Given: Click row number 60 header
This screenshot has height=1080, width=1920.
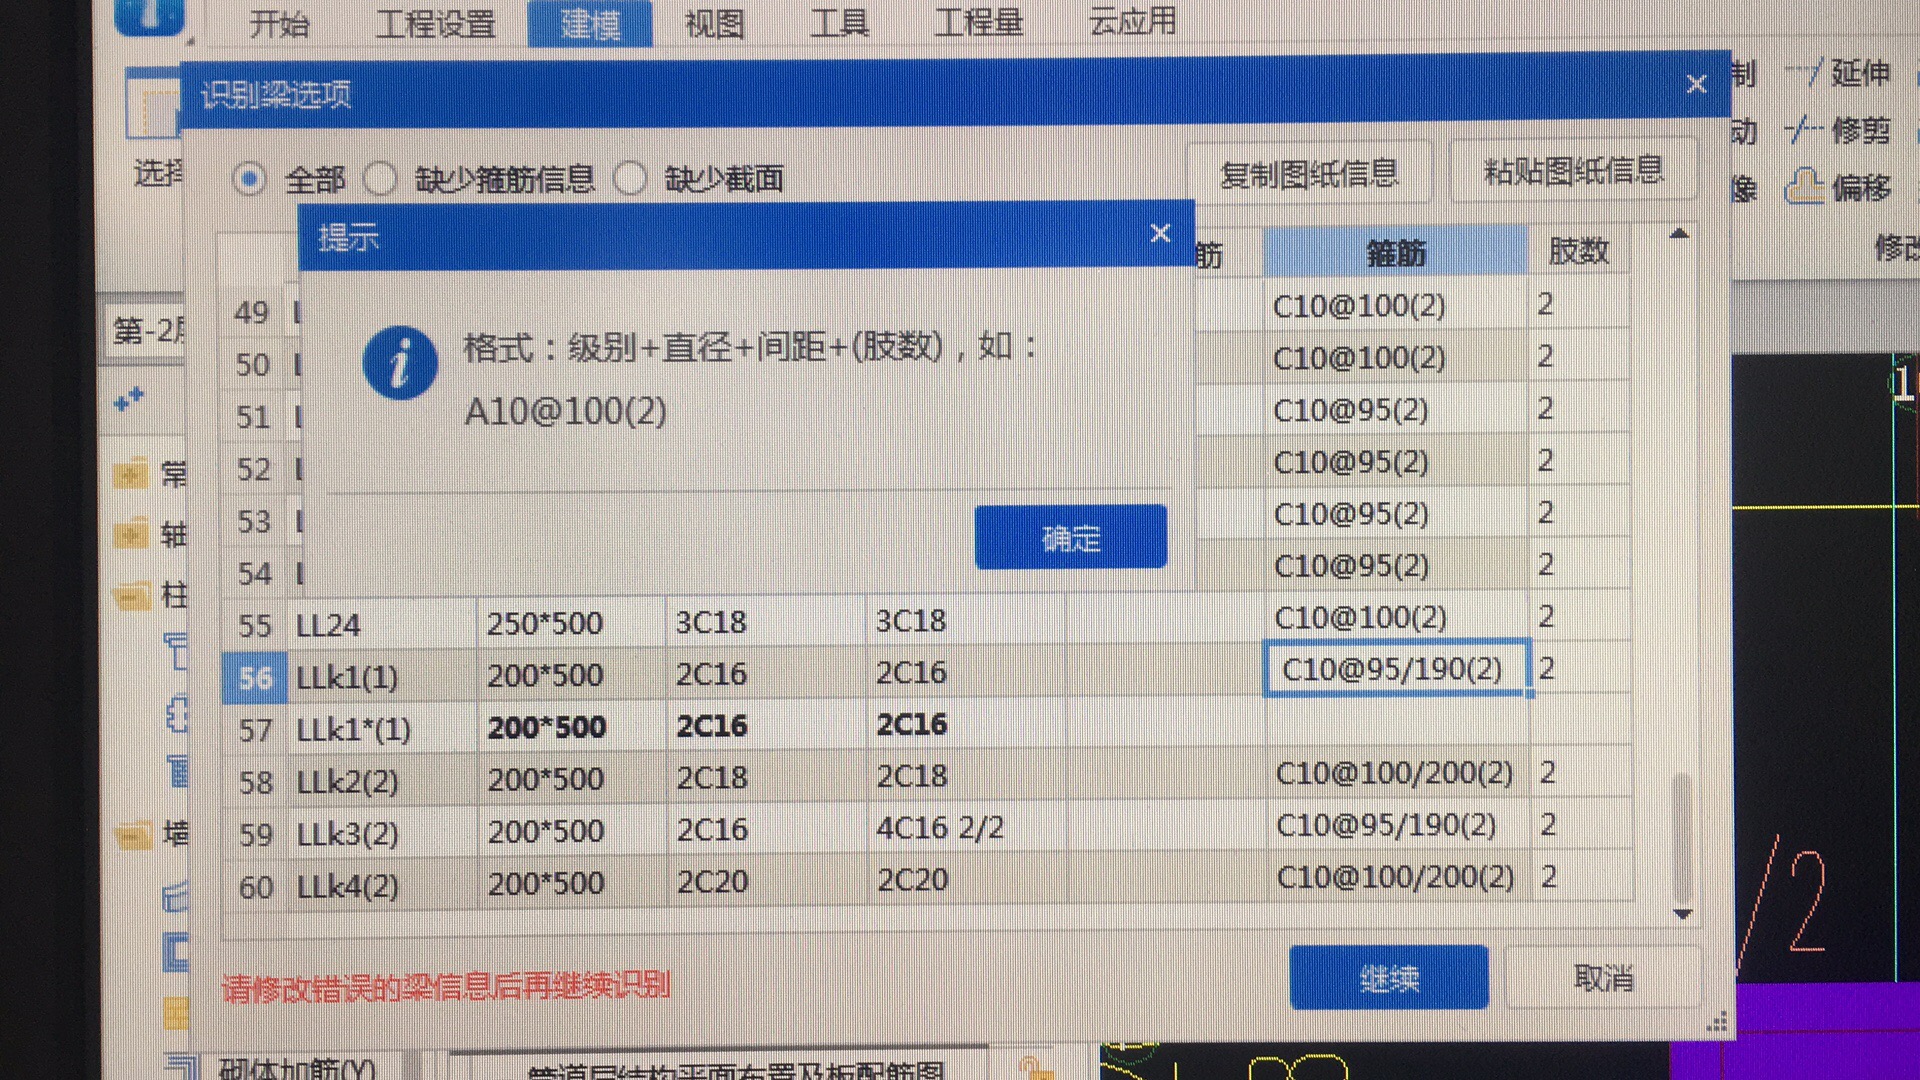Looking at the screenshot, I should tap(255, 886).
